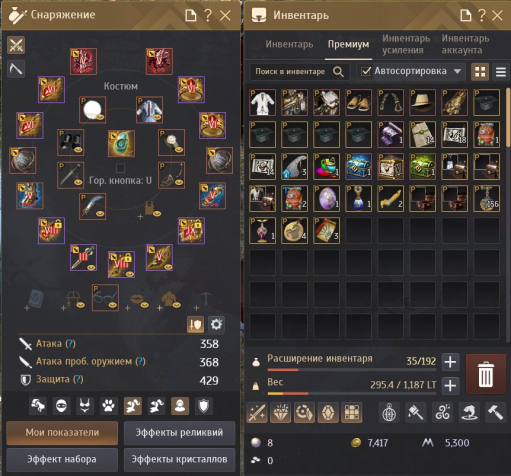This screenshot has height=476, width=511.
Task: Toggle the sword-and-shield stats display button
Action: (x=195, y=324)
